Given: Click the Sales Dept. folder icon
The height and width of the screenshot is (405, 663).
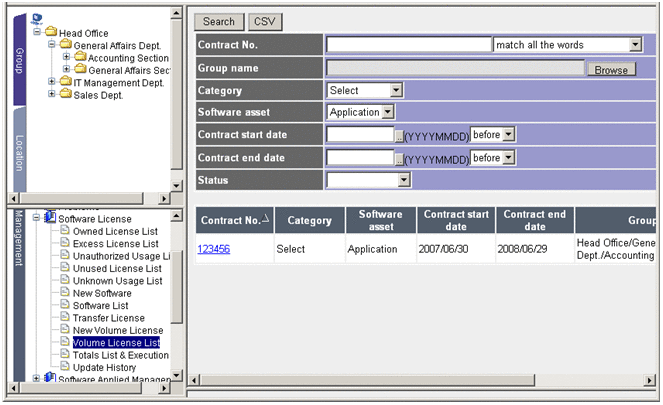Looking at the screenshot, I should coord(66,95).
